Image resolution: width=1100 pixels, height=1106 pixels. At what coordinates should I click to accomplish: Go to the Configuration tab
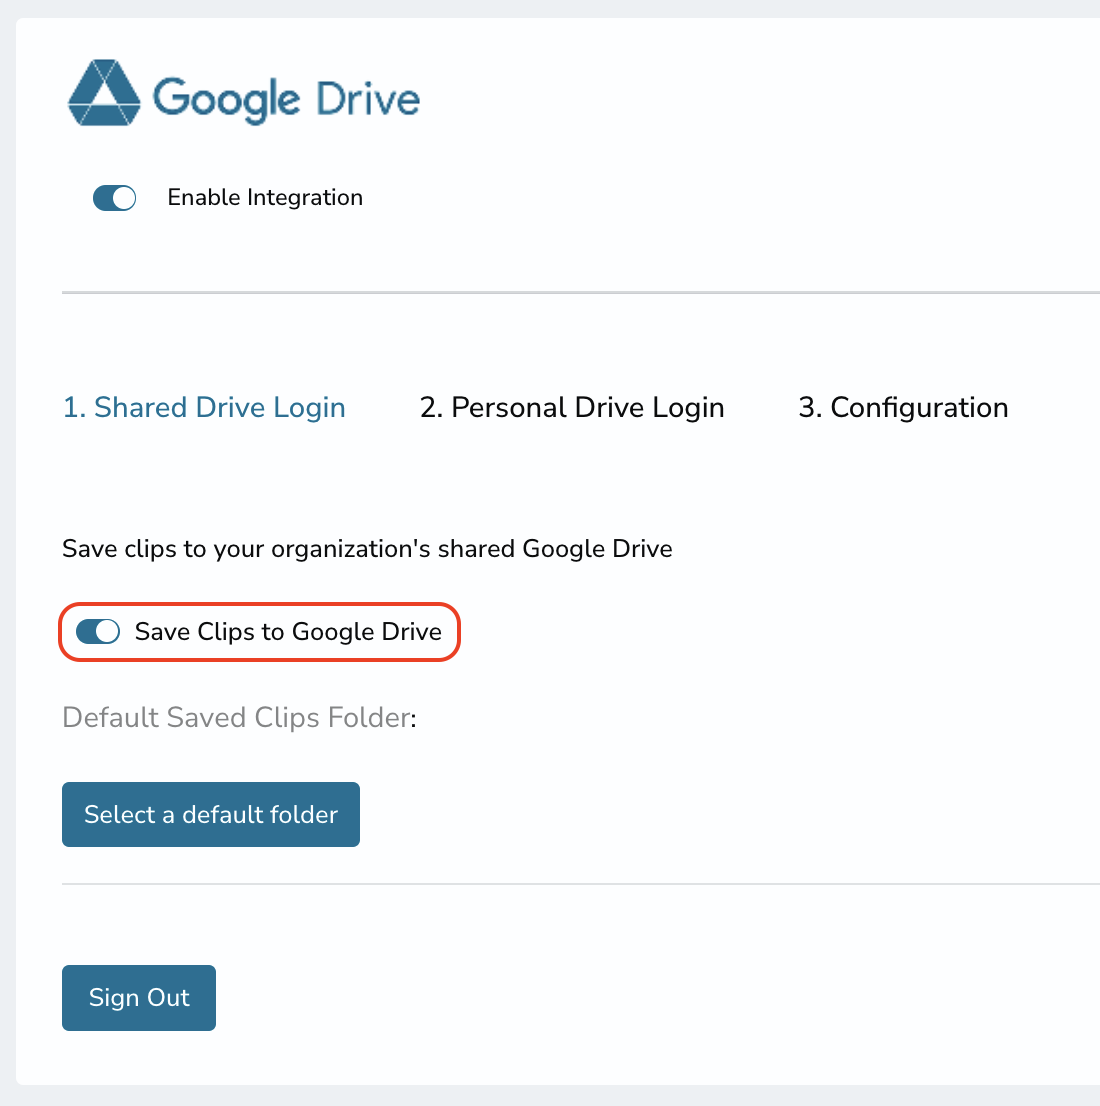[903, 408]
